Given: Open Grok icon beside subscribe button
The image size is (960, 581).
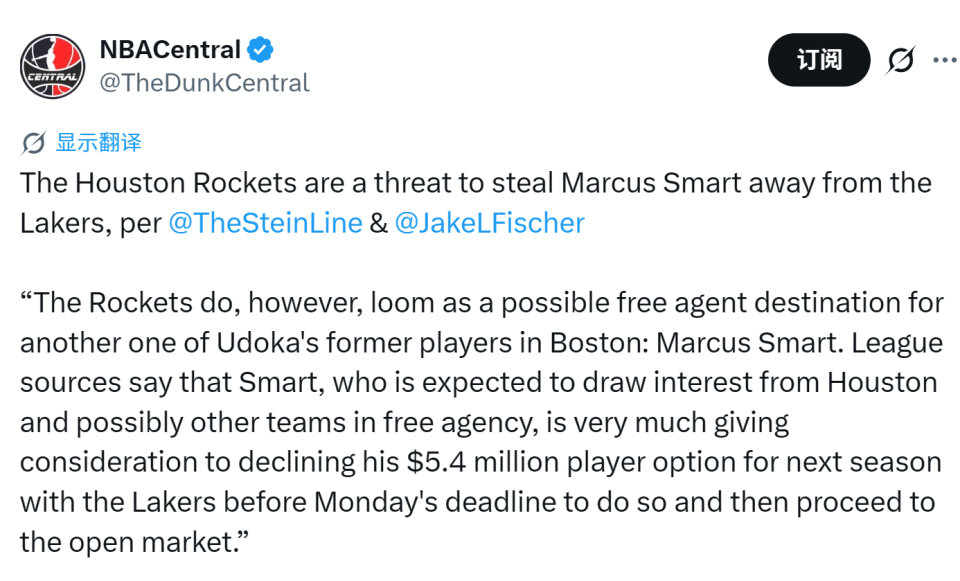Looking at the screenshot, I should point(901,60).
